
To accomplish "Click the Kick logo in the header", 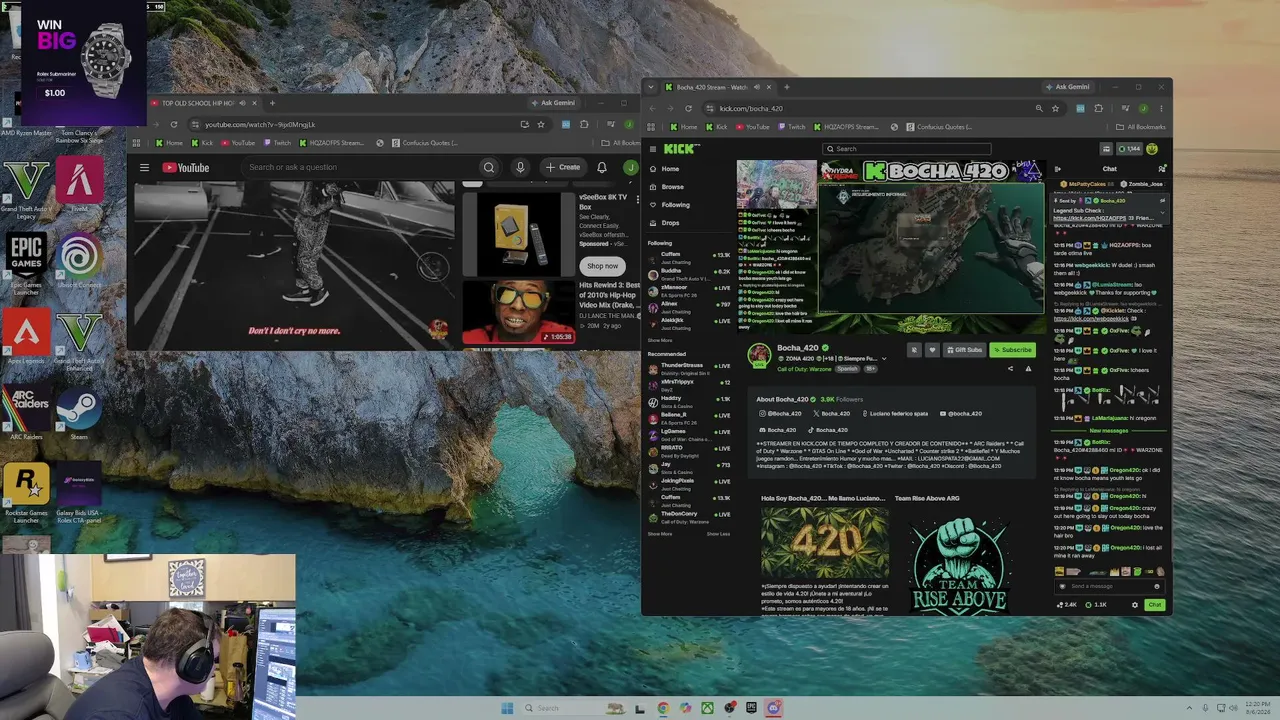I will 681,149.
